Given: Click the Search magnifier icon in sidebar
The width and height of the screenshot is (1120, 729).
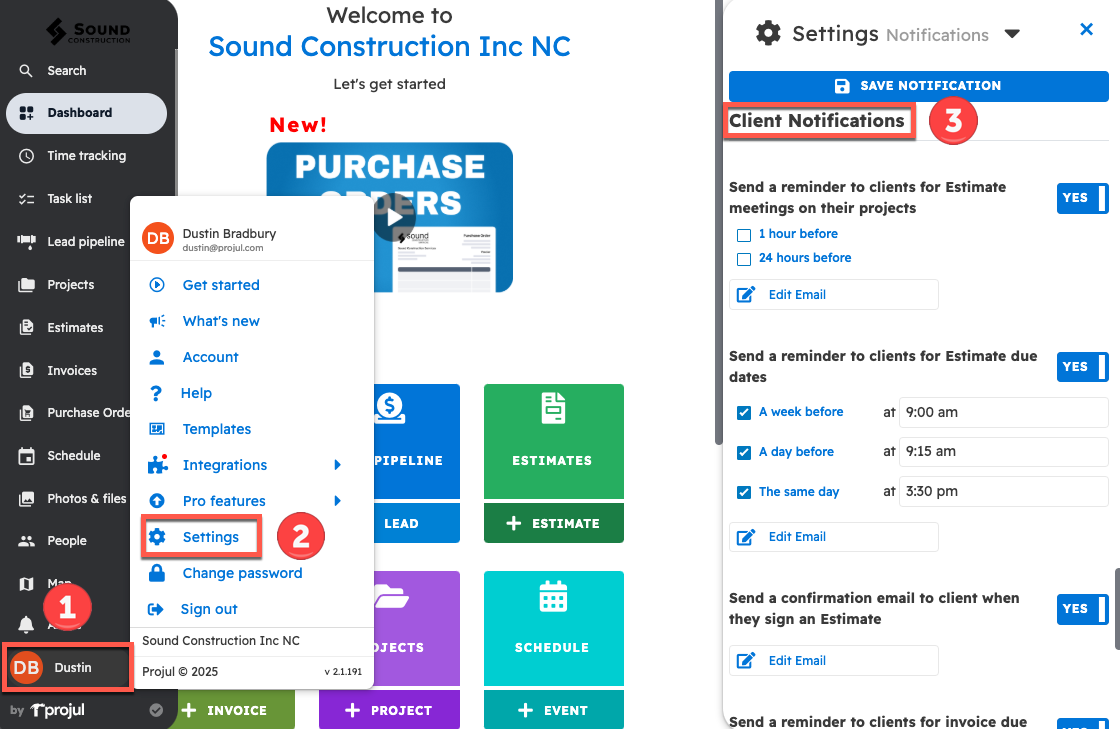Looking at the screenshot, I should (26, 71).
